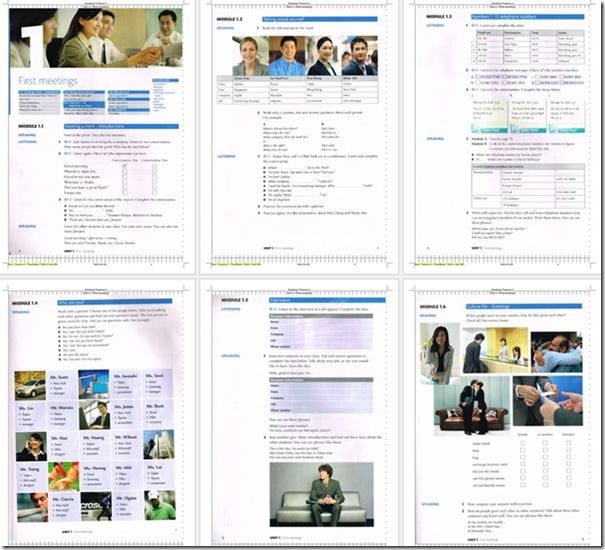Select the 'Ms. Han' card

pos(63,447)
